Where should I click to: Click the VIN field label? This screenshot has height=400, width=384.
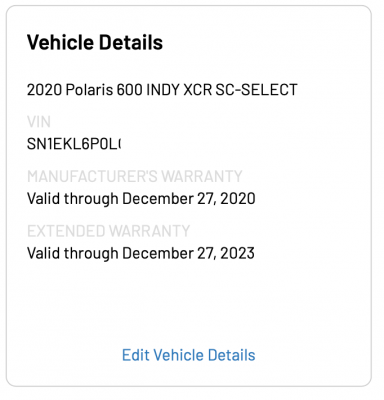[x=39, y=122]
